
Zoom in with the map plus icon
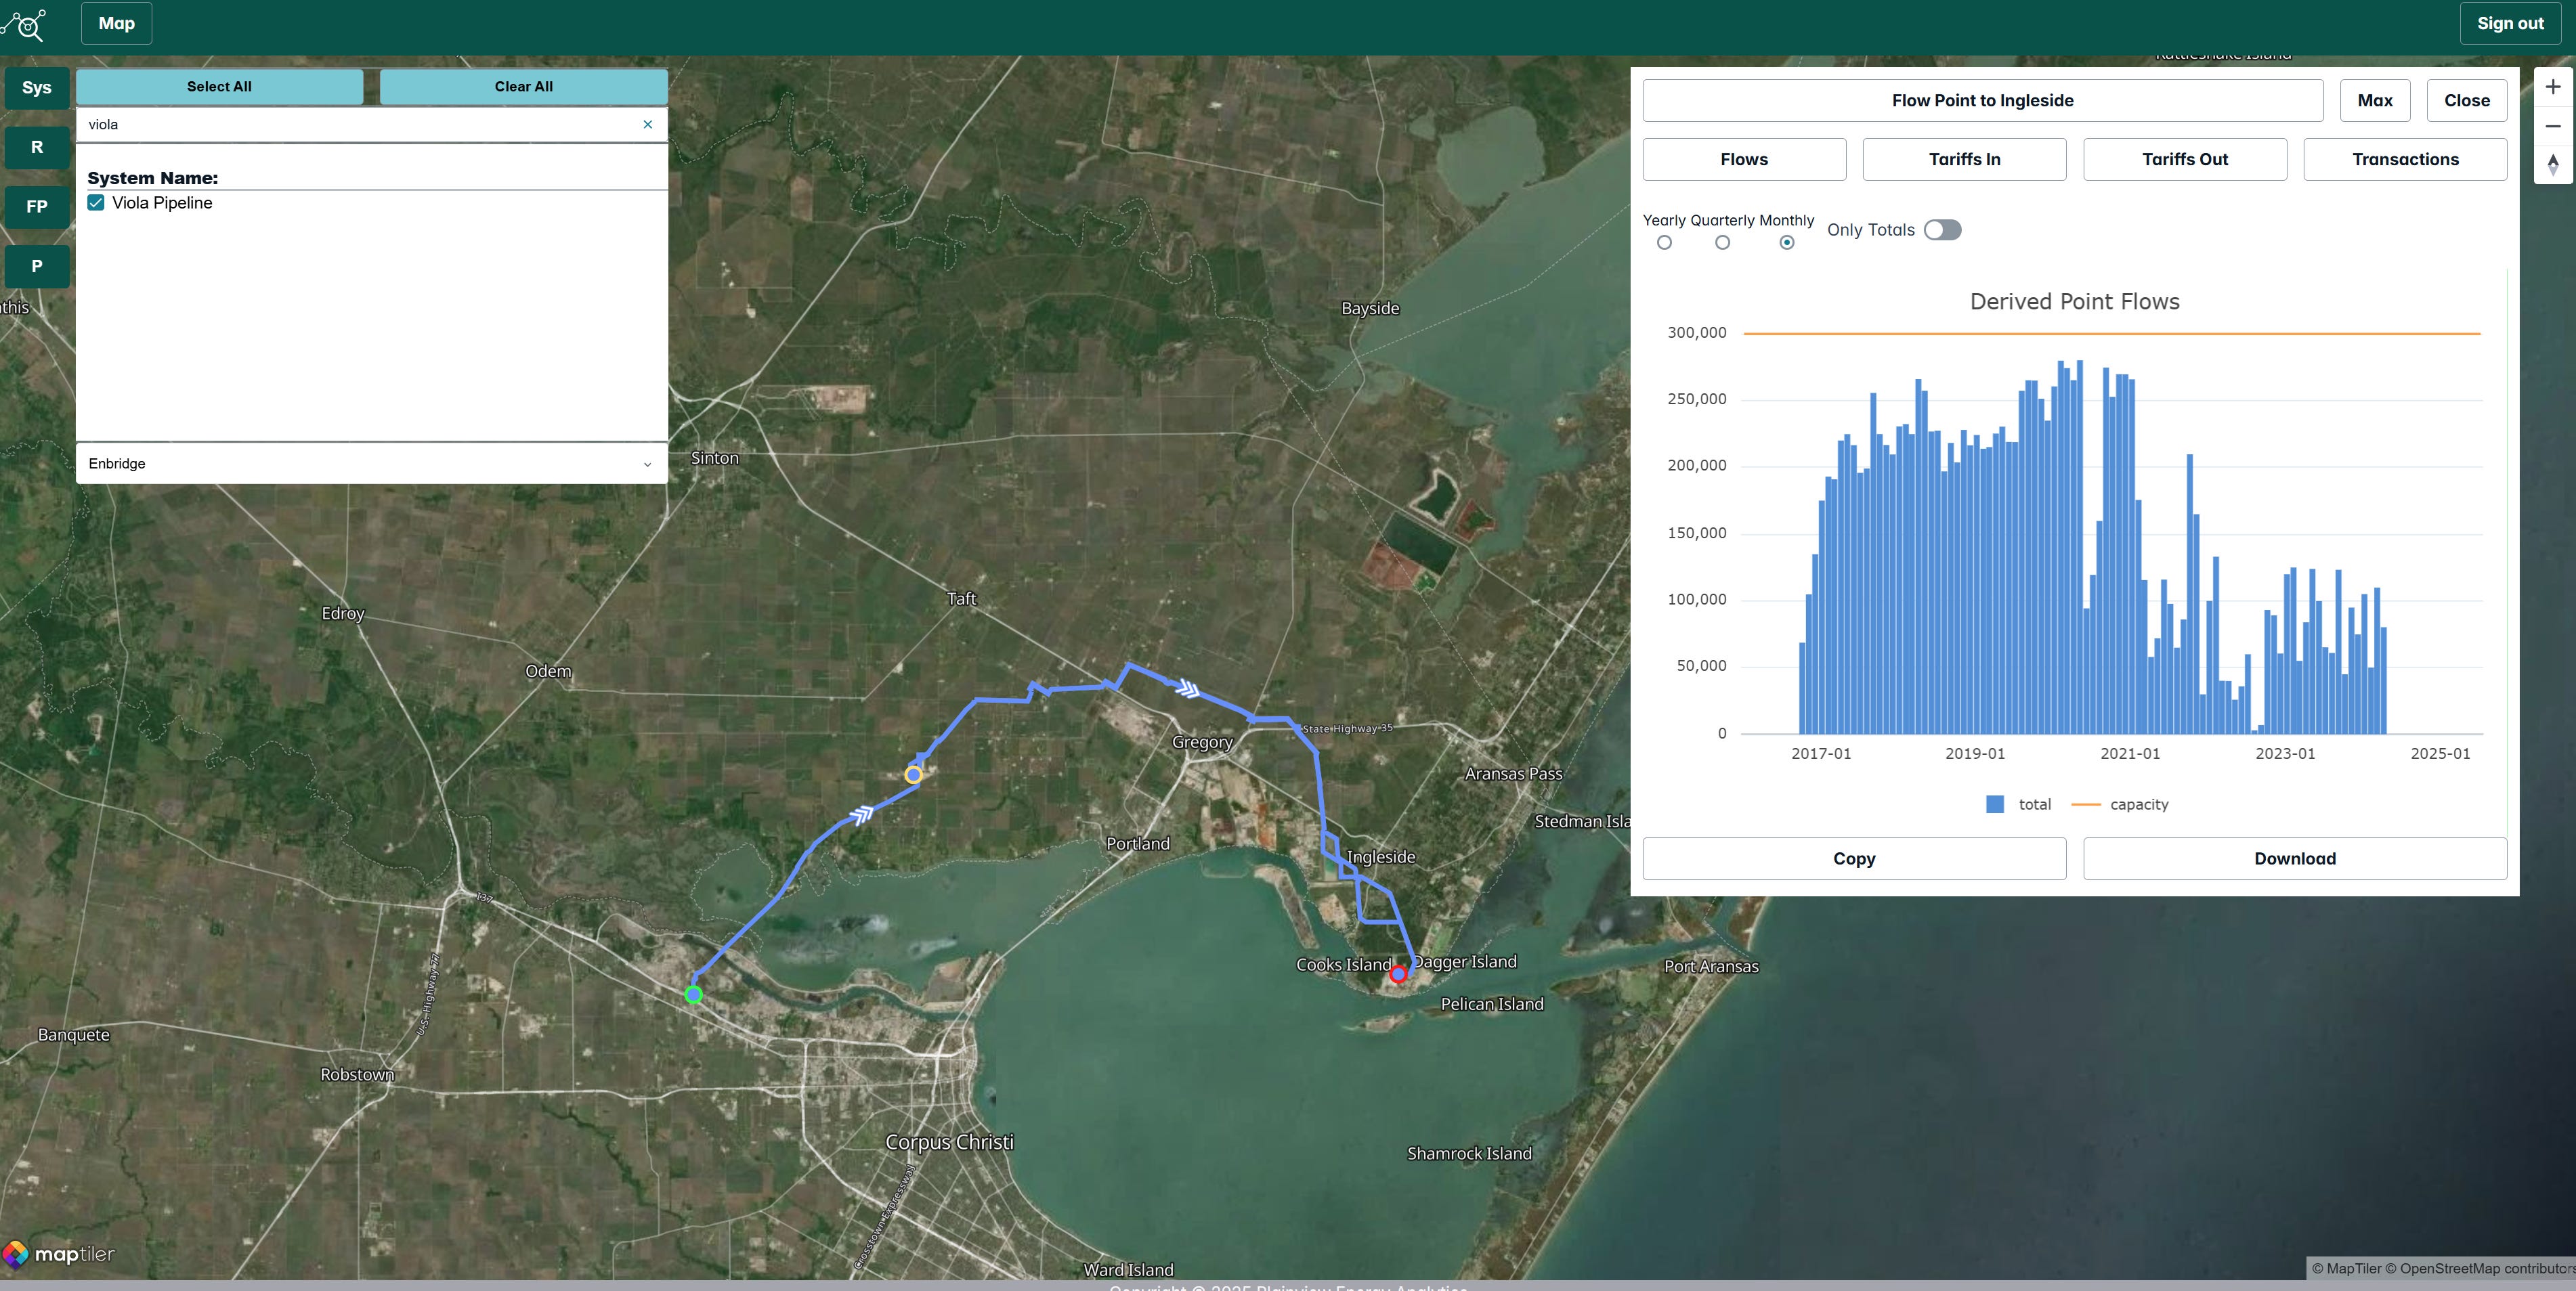coord(2552,87)
